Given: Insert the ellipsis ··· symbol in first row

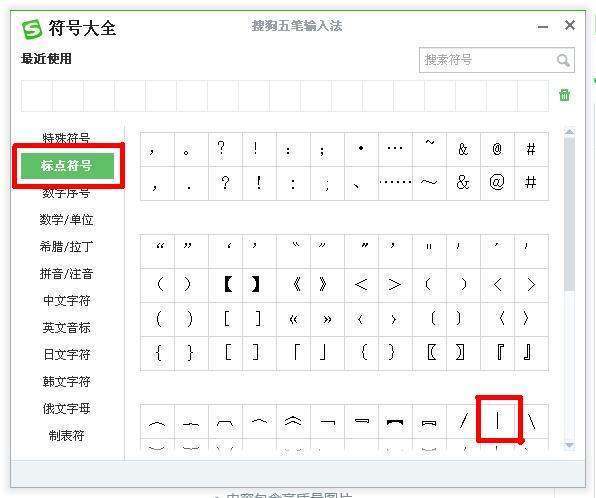Looking at the screenshot, I should click(x=395, y=148).
